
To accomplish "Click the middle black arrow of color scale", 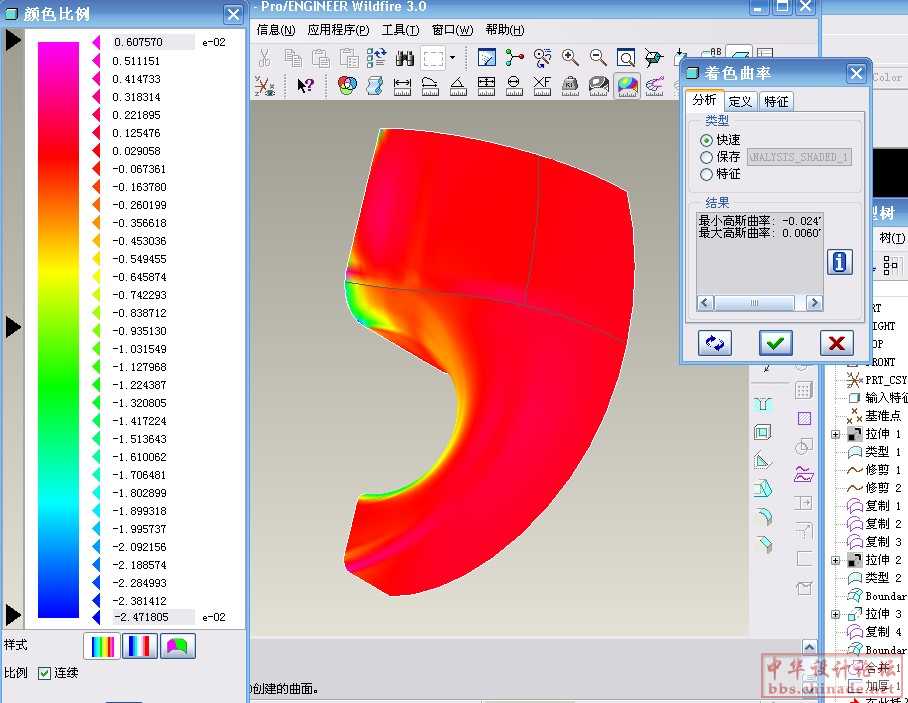I will point(13,327).
